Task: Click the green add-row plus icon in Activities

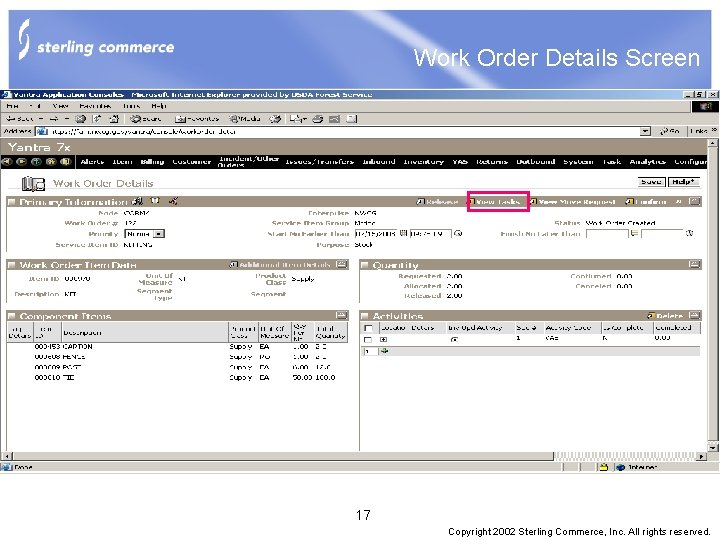Action: (x=385, y=351)
